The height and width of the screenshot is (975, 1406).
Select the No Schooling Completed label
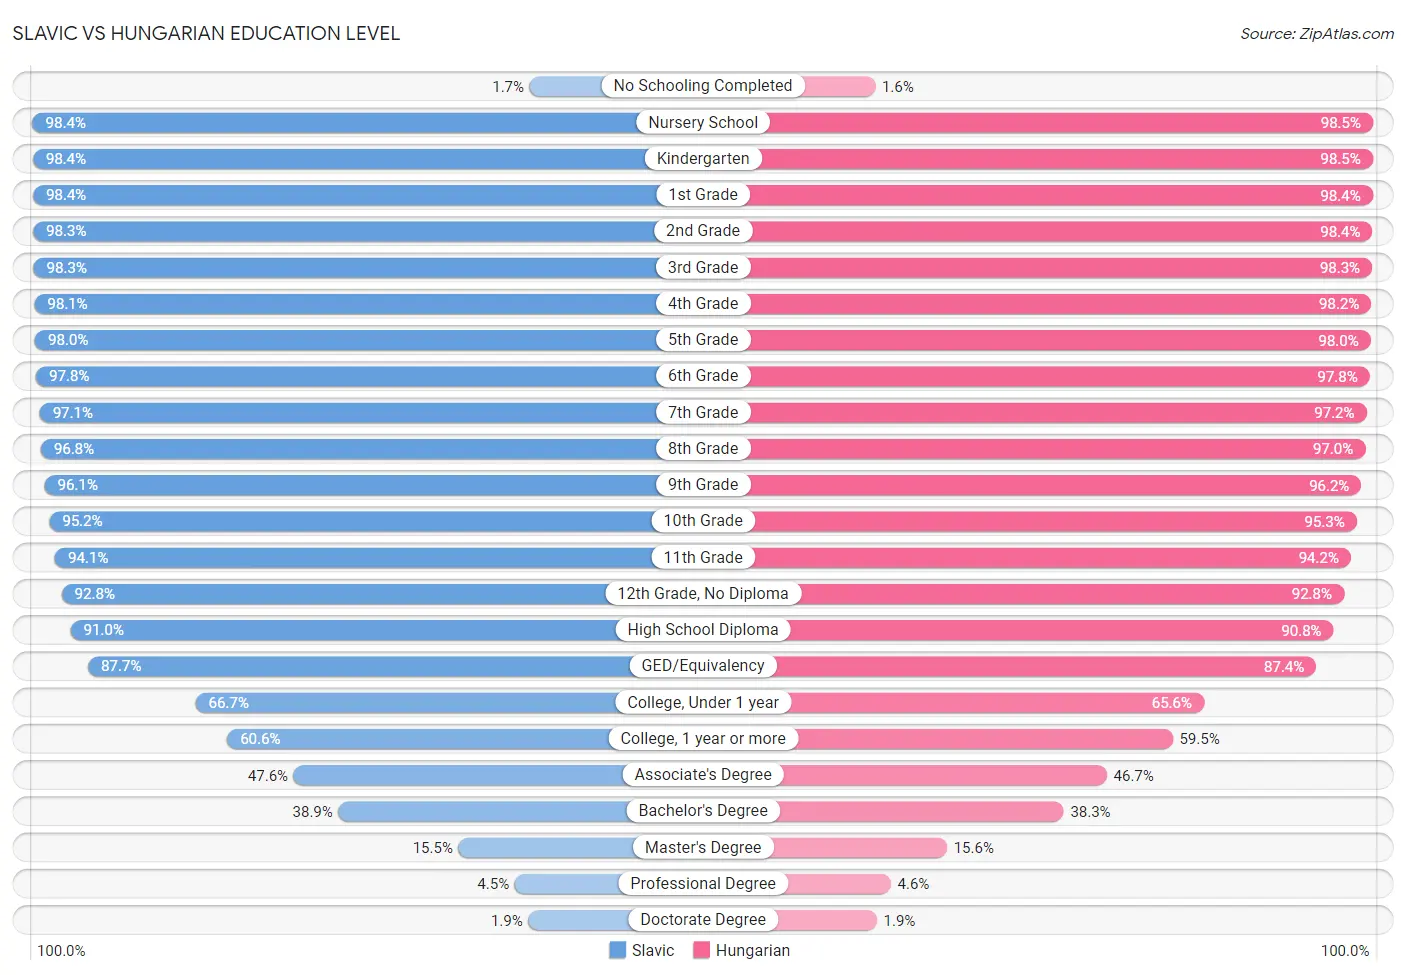pos(703,86)
